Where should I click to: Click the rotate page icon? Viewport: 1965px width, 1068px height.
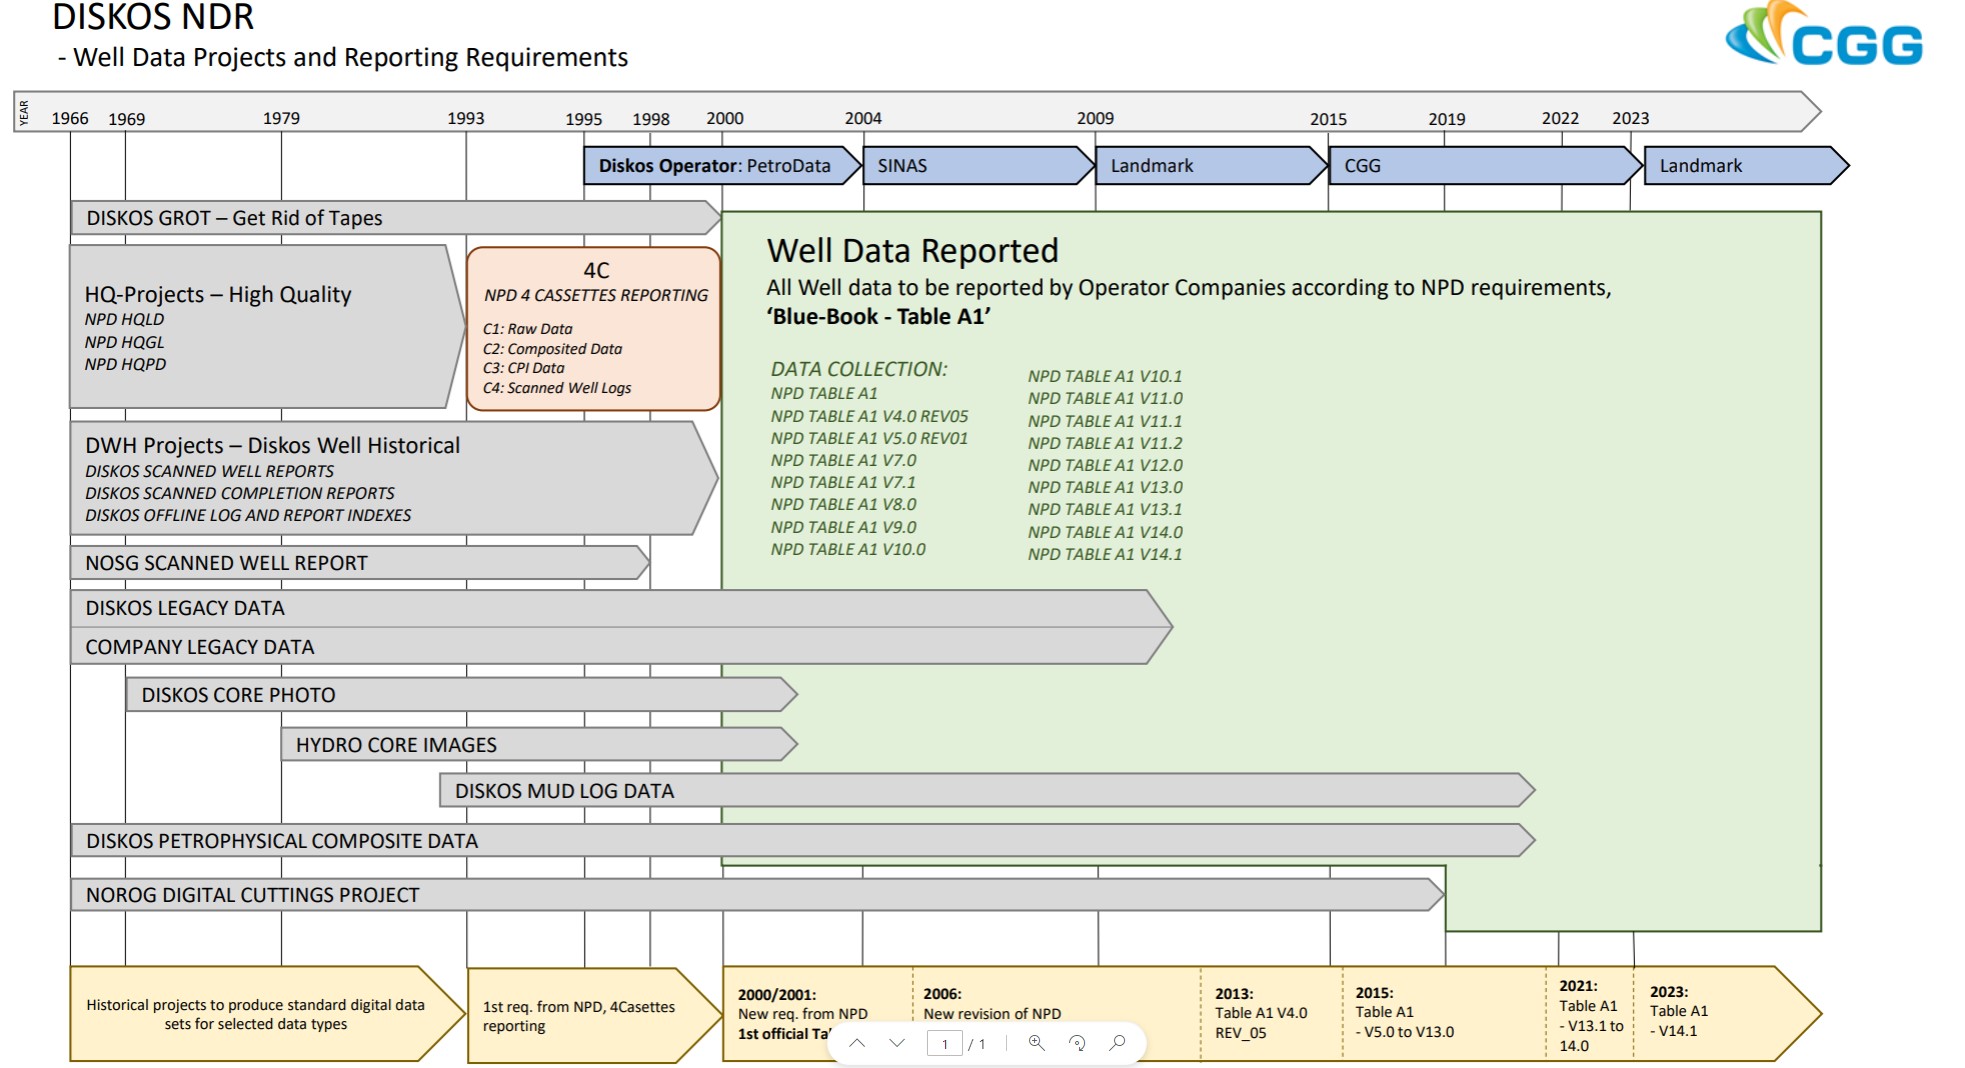point(1077,1043)
